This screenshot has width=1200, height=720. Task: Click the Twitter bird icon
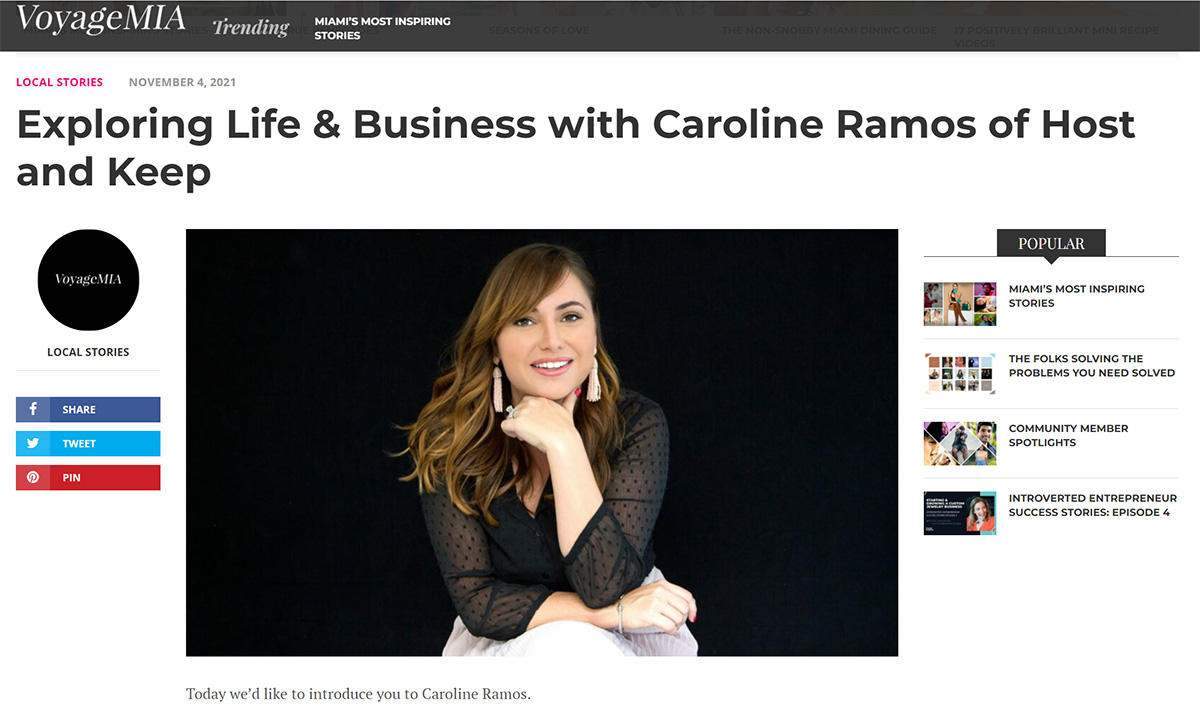pyautogui.click(x=33, y=443)
